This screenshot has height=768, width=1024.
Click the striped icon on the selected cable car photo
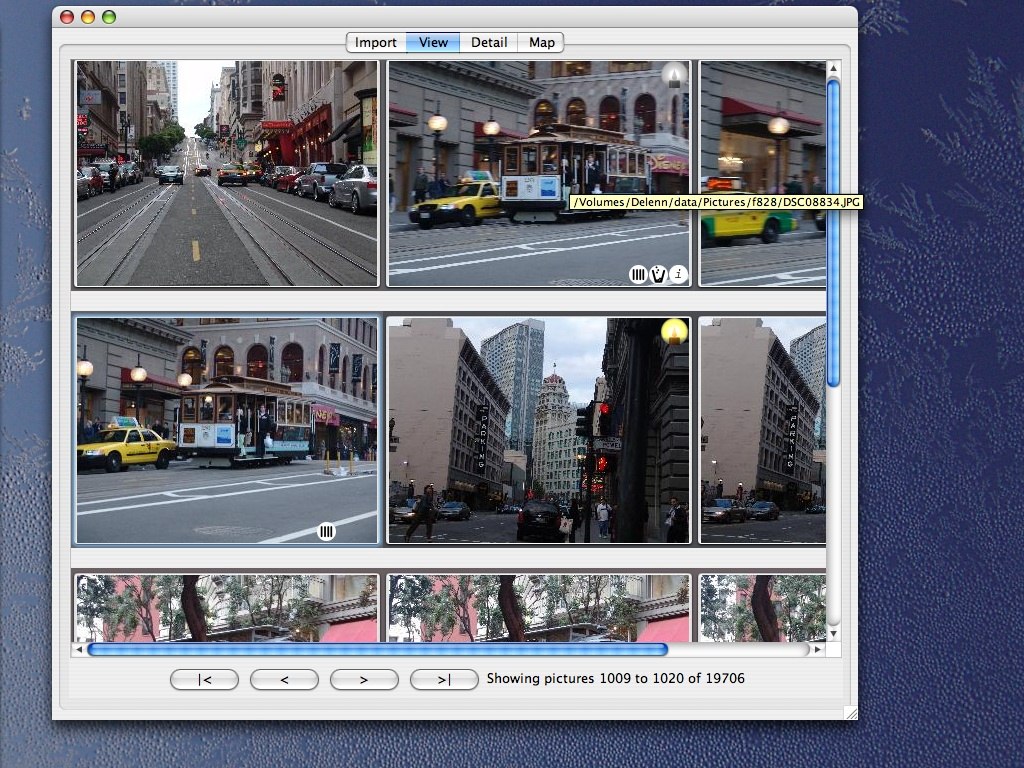tap(327, 532)
